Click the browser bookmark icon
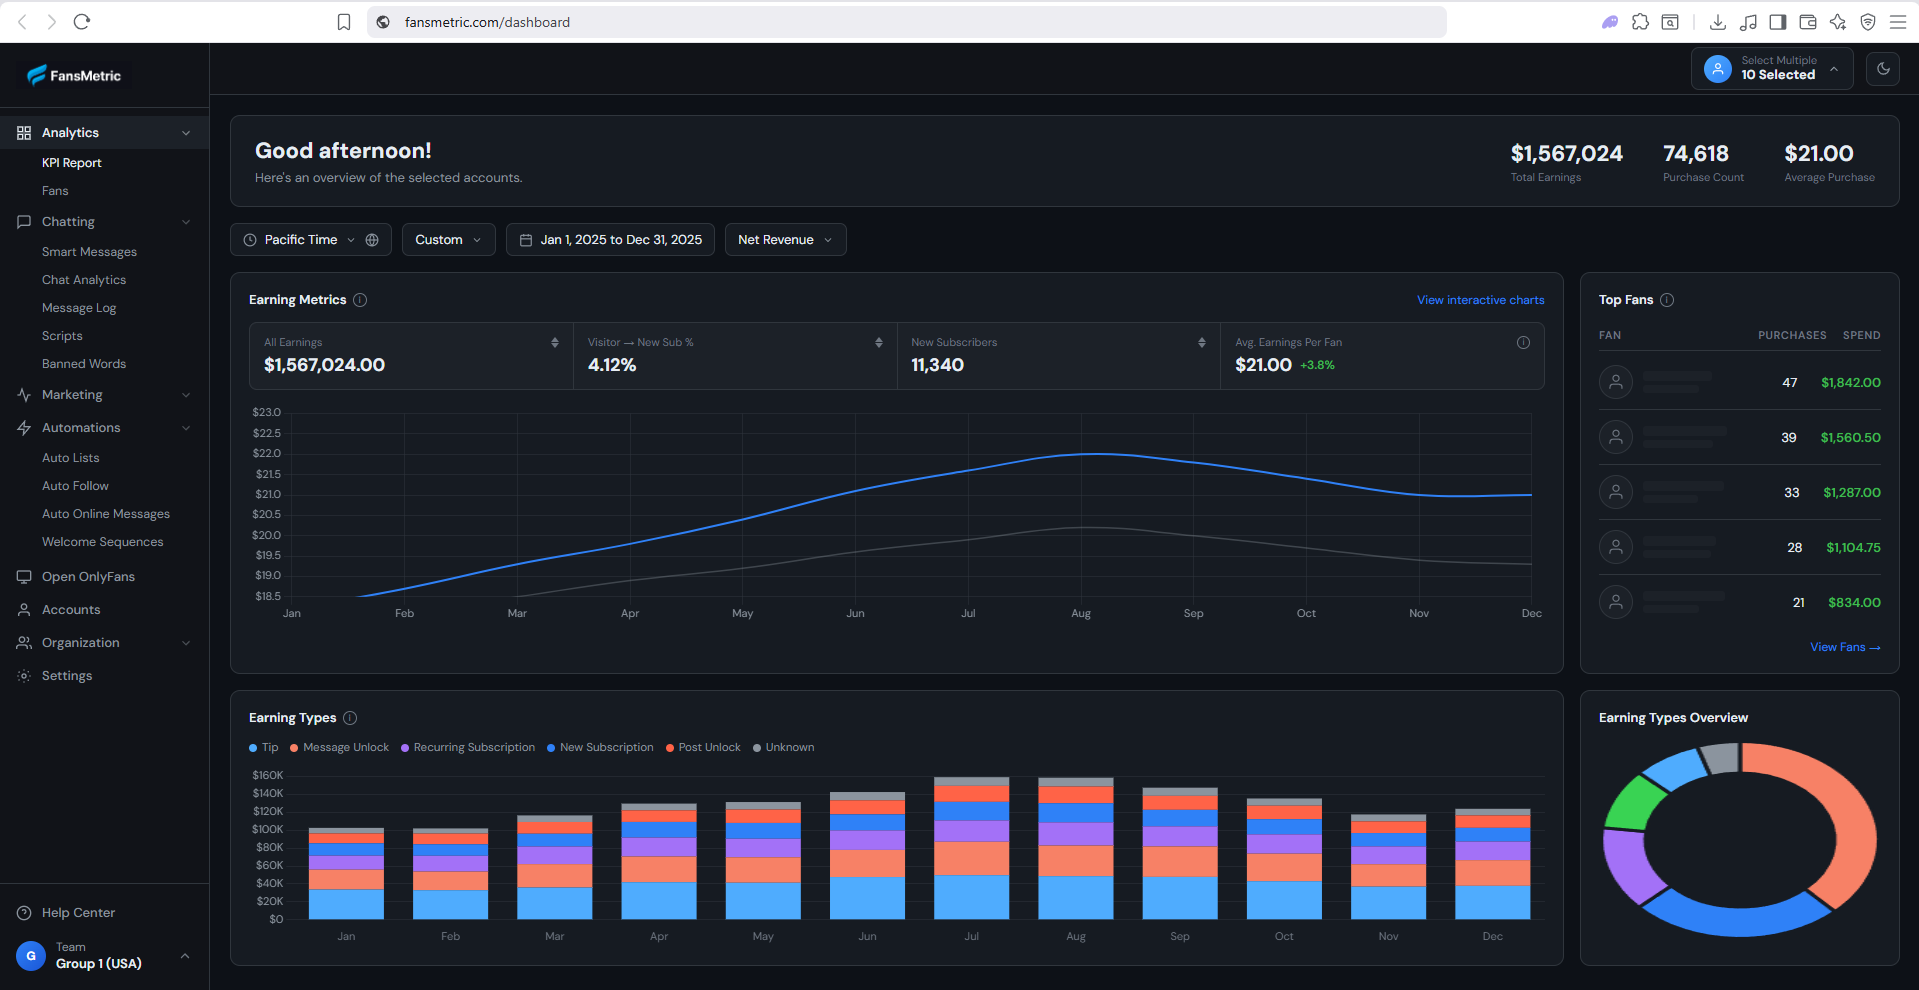 point(344,22)
